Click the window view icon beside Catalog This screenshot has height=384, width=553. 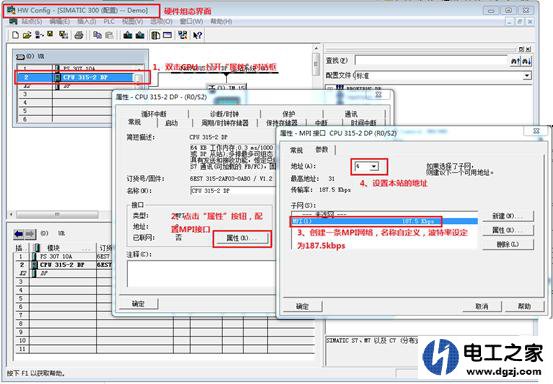click(x=167, y=35)
